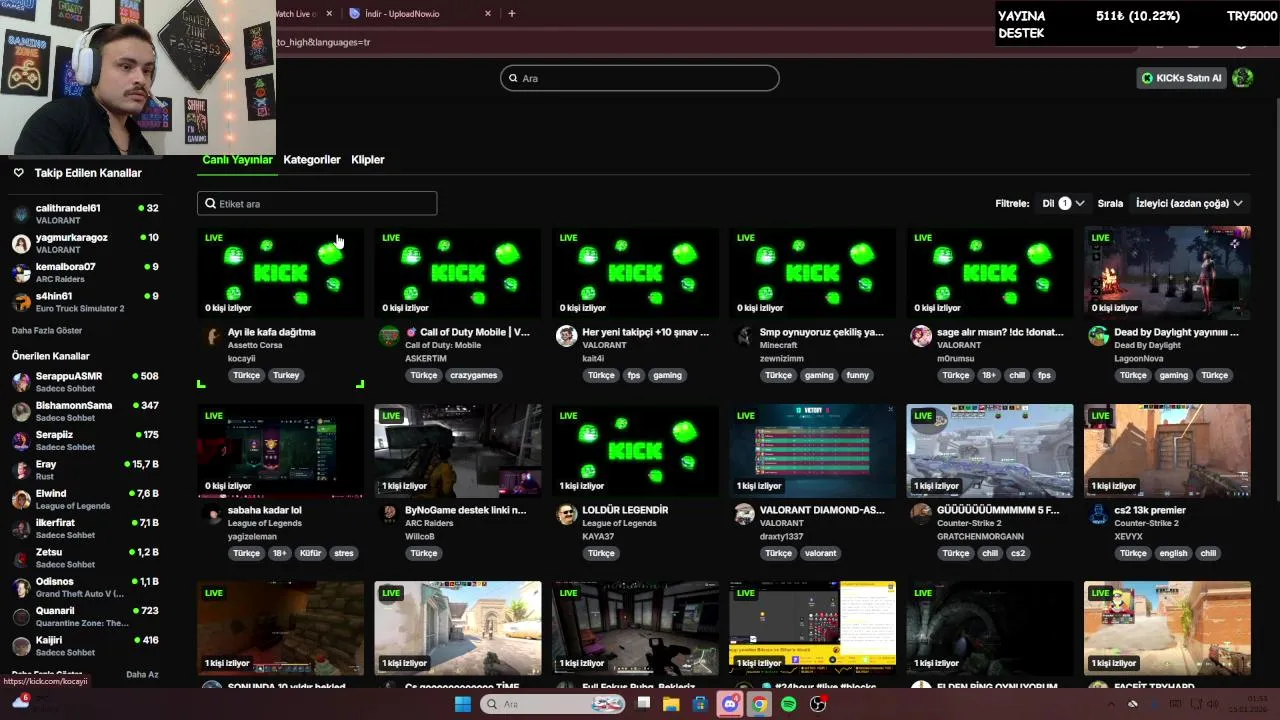The height and width of the screenshot is (720, 1280).
Task: Click GRATCHENMORGANN streamer avatar
Action: [921, 515]
